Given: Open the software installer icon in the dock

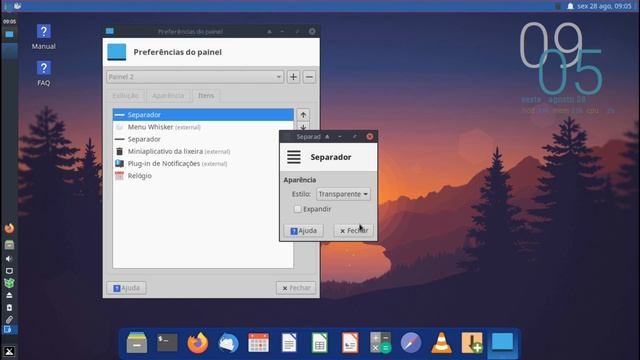Looking at the screenshot, I should pyautogui.click(x=472, y=342).
